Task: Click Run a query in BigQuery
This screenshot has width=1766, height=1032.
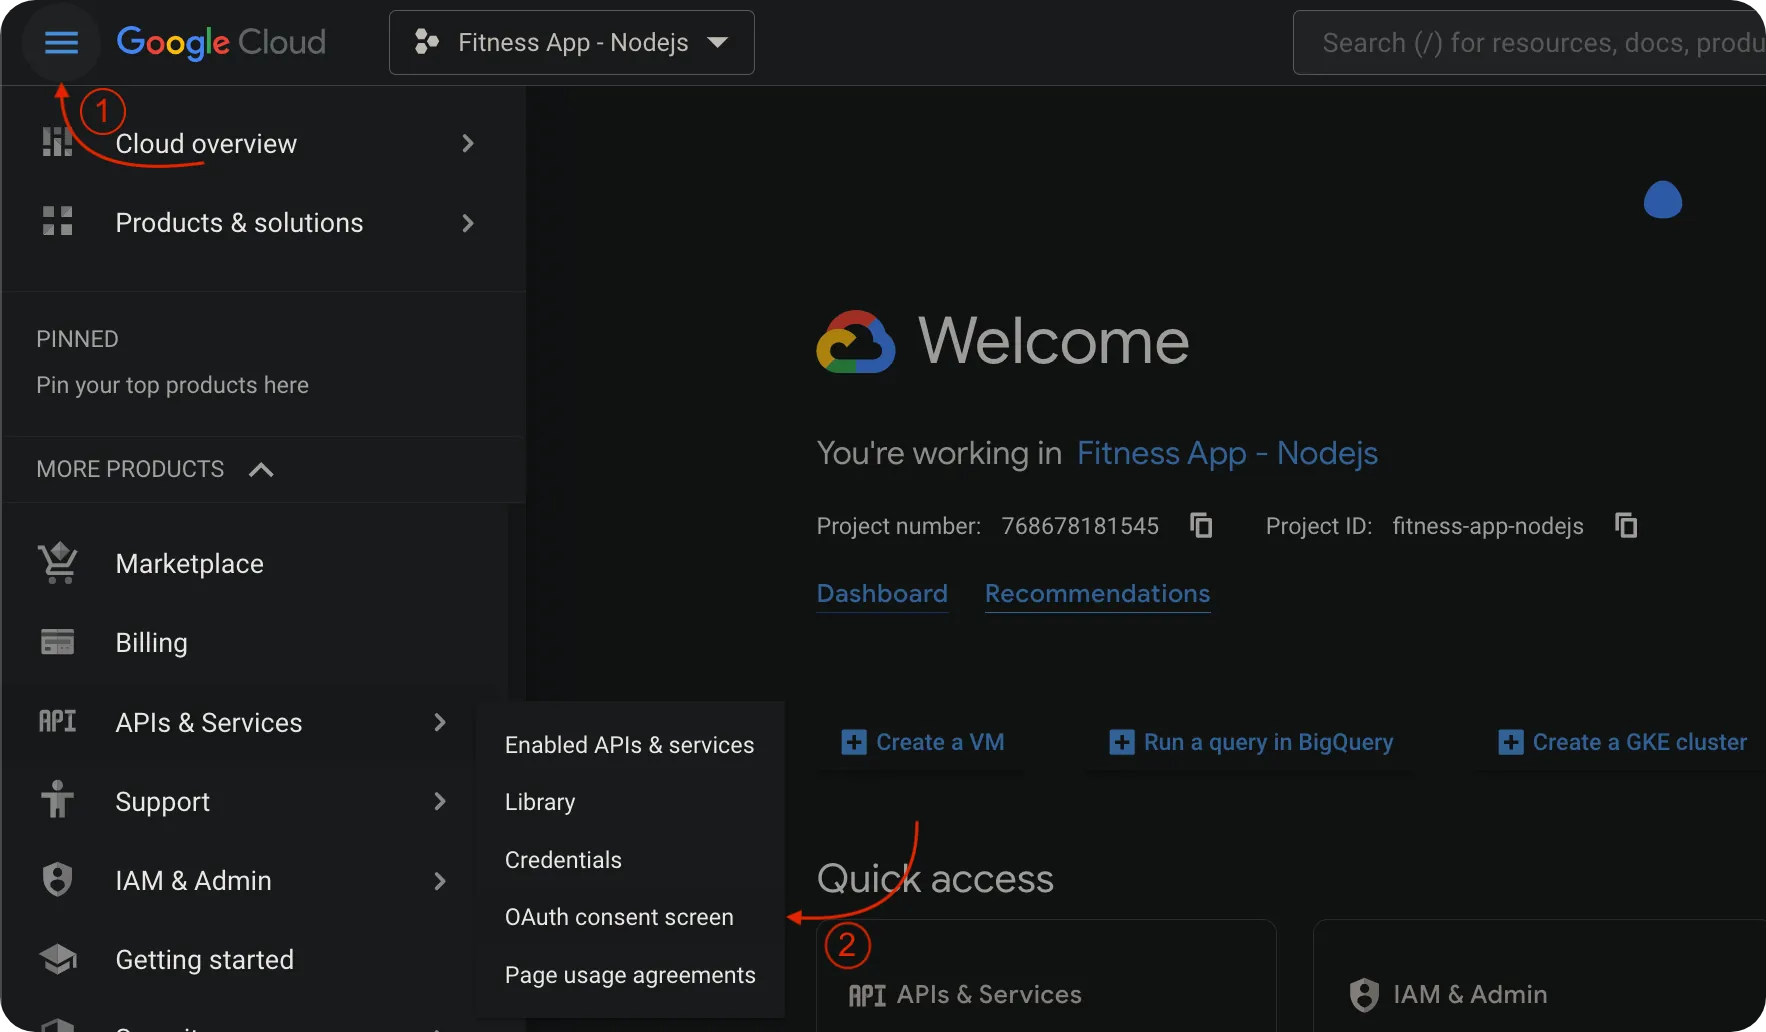Action: [x=1251, y=742]
